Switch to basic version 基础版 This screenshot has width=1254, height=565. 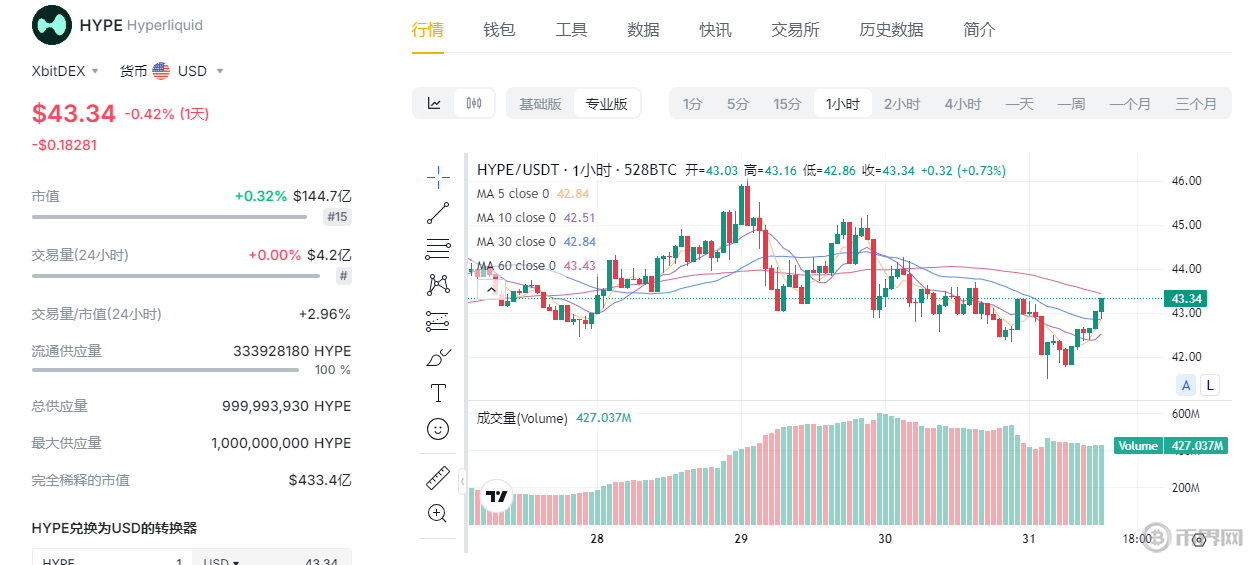tap(540, 104)
